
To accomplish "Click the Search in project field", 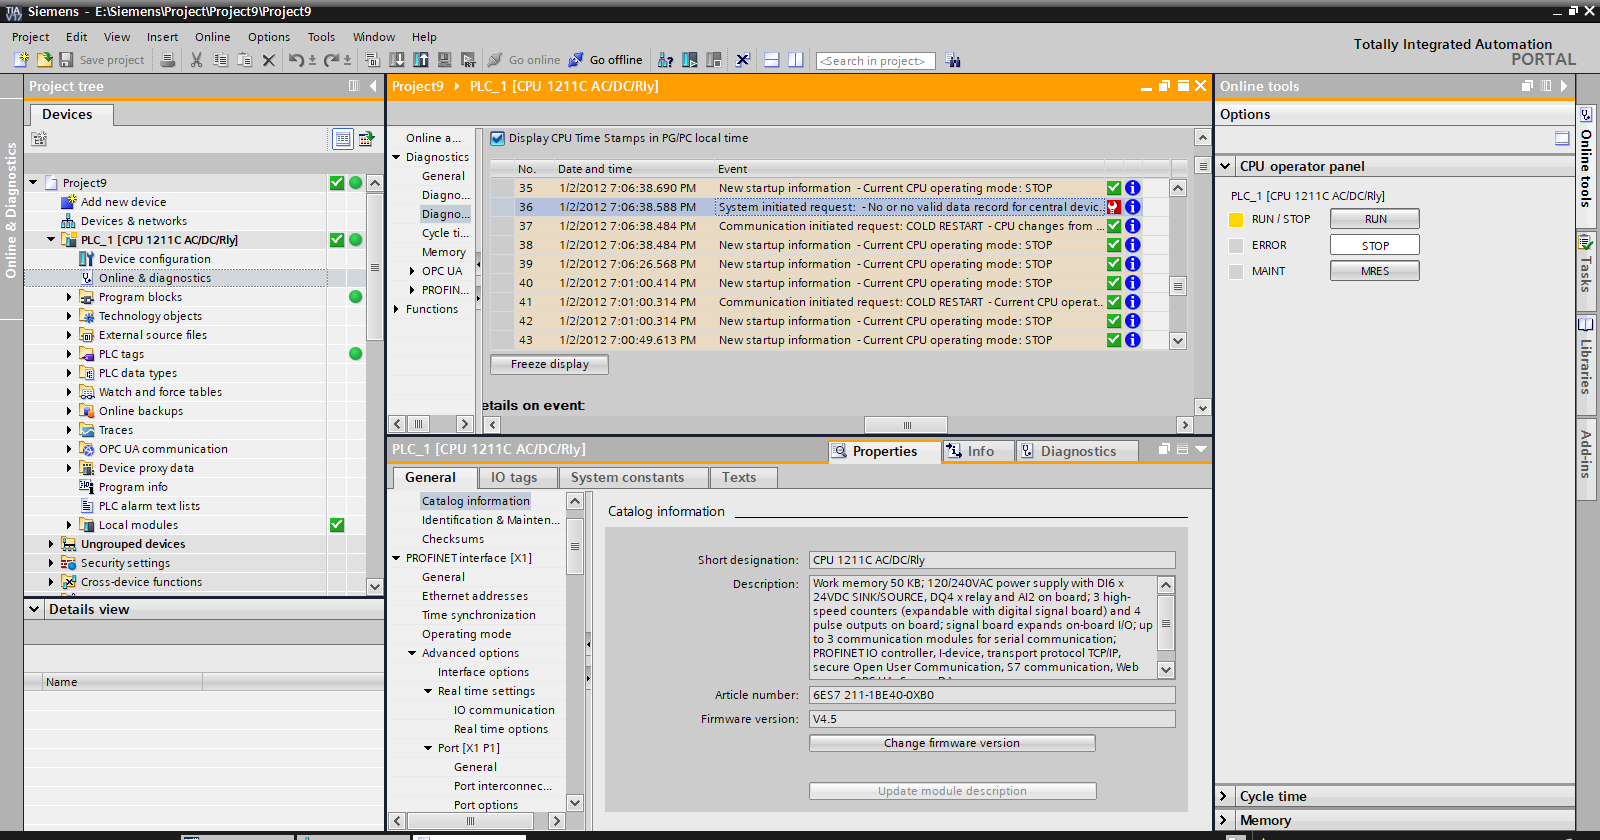I will point(875,61).
